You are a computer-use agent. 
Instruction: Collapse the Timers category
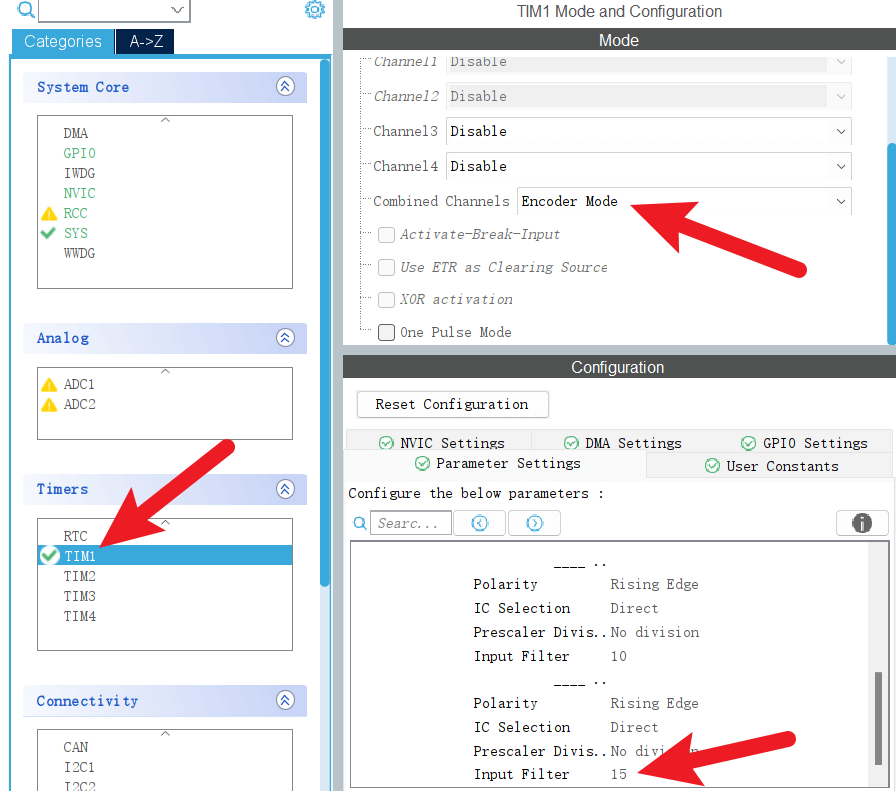285,489
